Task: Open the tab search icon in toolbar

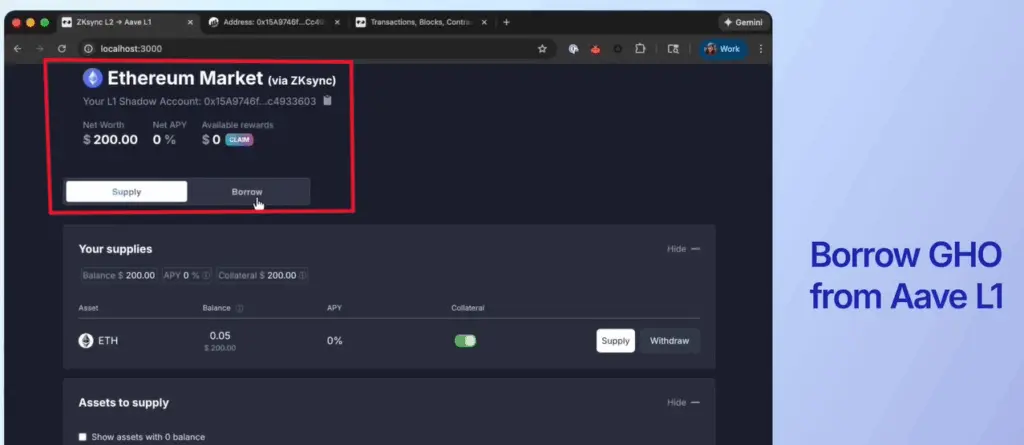Action: click(x=673, y=49)
